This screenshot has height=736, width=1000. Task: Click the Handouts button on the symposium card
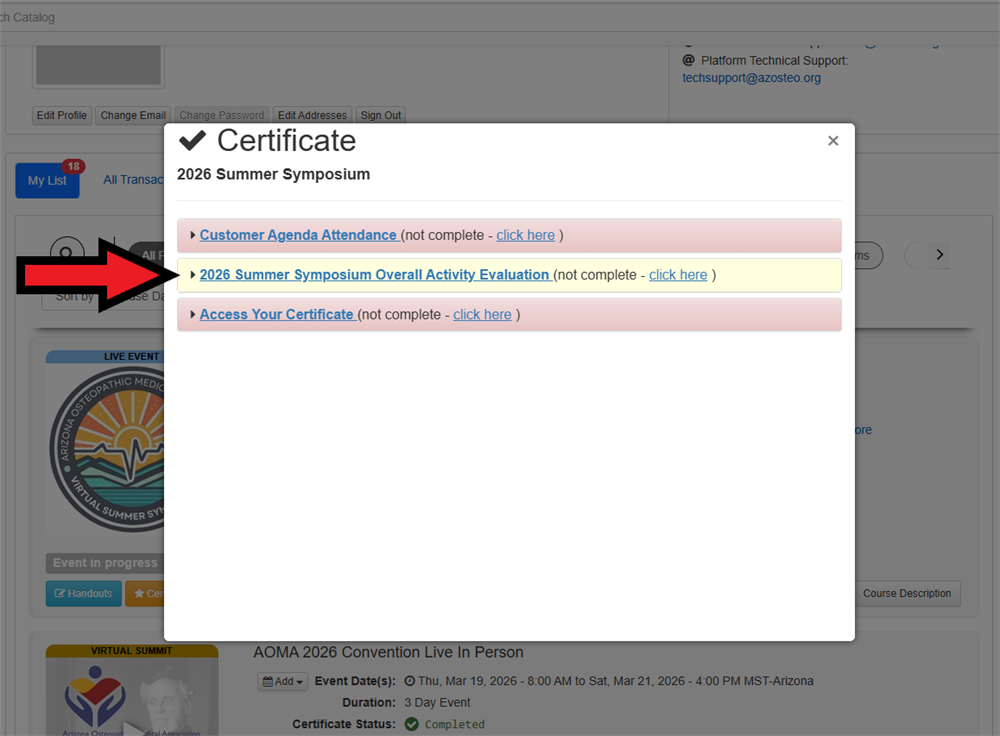(x=84, y=593)
